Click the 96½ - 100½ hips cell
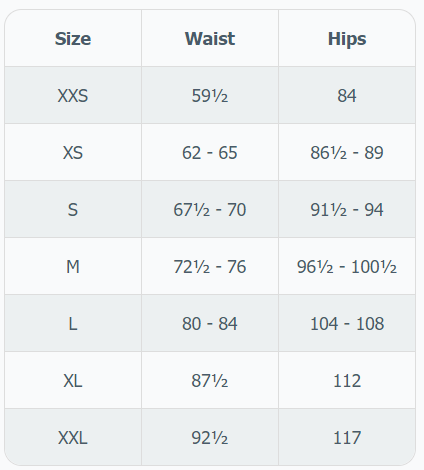The image size is (424, 470). (347, 267)
